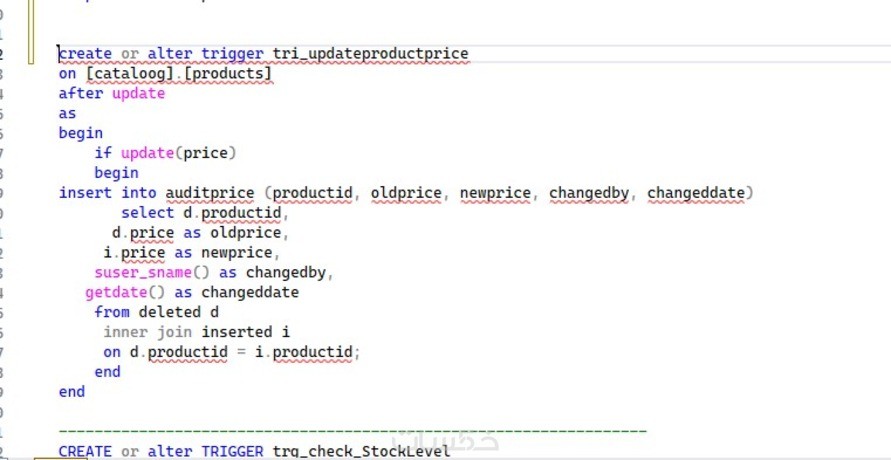Click the 'select' keyword
Screen dimensions: 891x460
(148, 212)
